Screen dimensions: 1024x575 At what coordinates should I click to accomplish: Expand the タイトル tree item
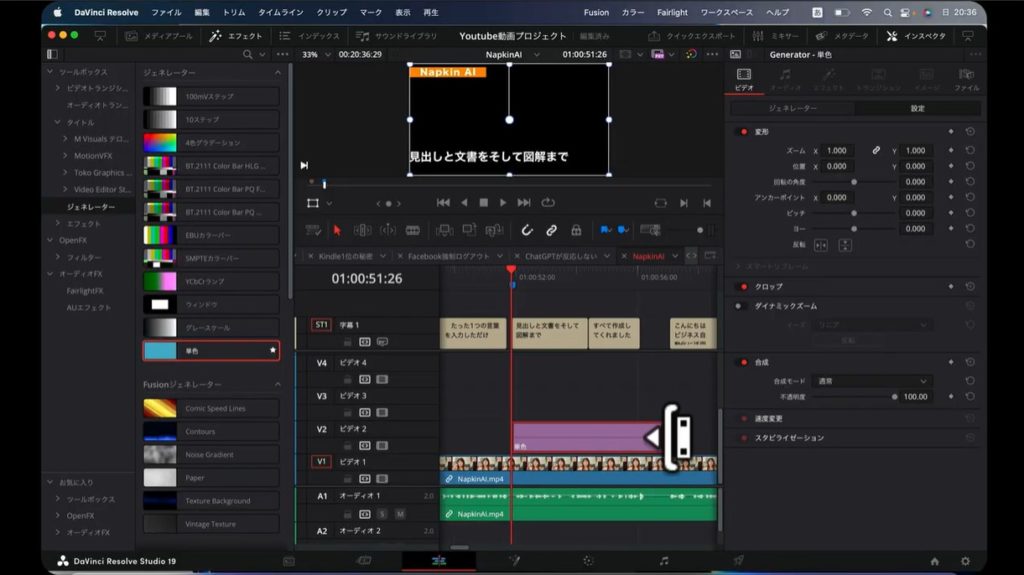coord(59,122)
